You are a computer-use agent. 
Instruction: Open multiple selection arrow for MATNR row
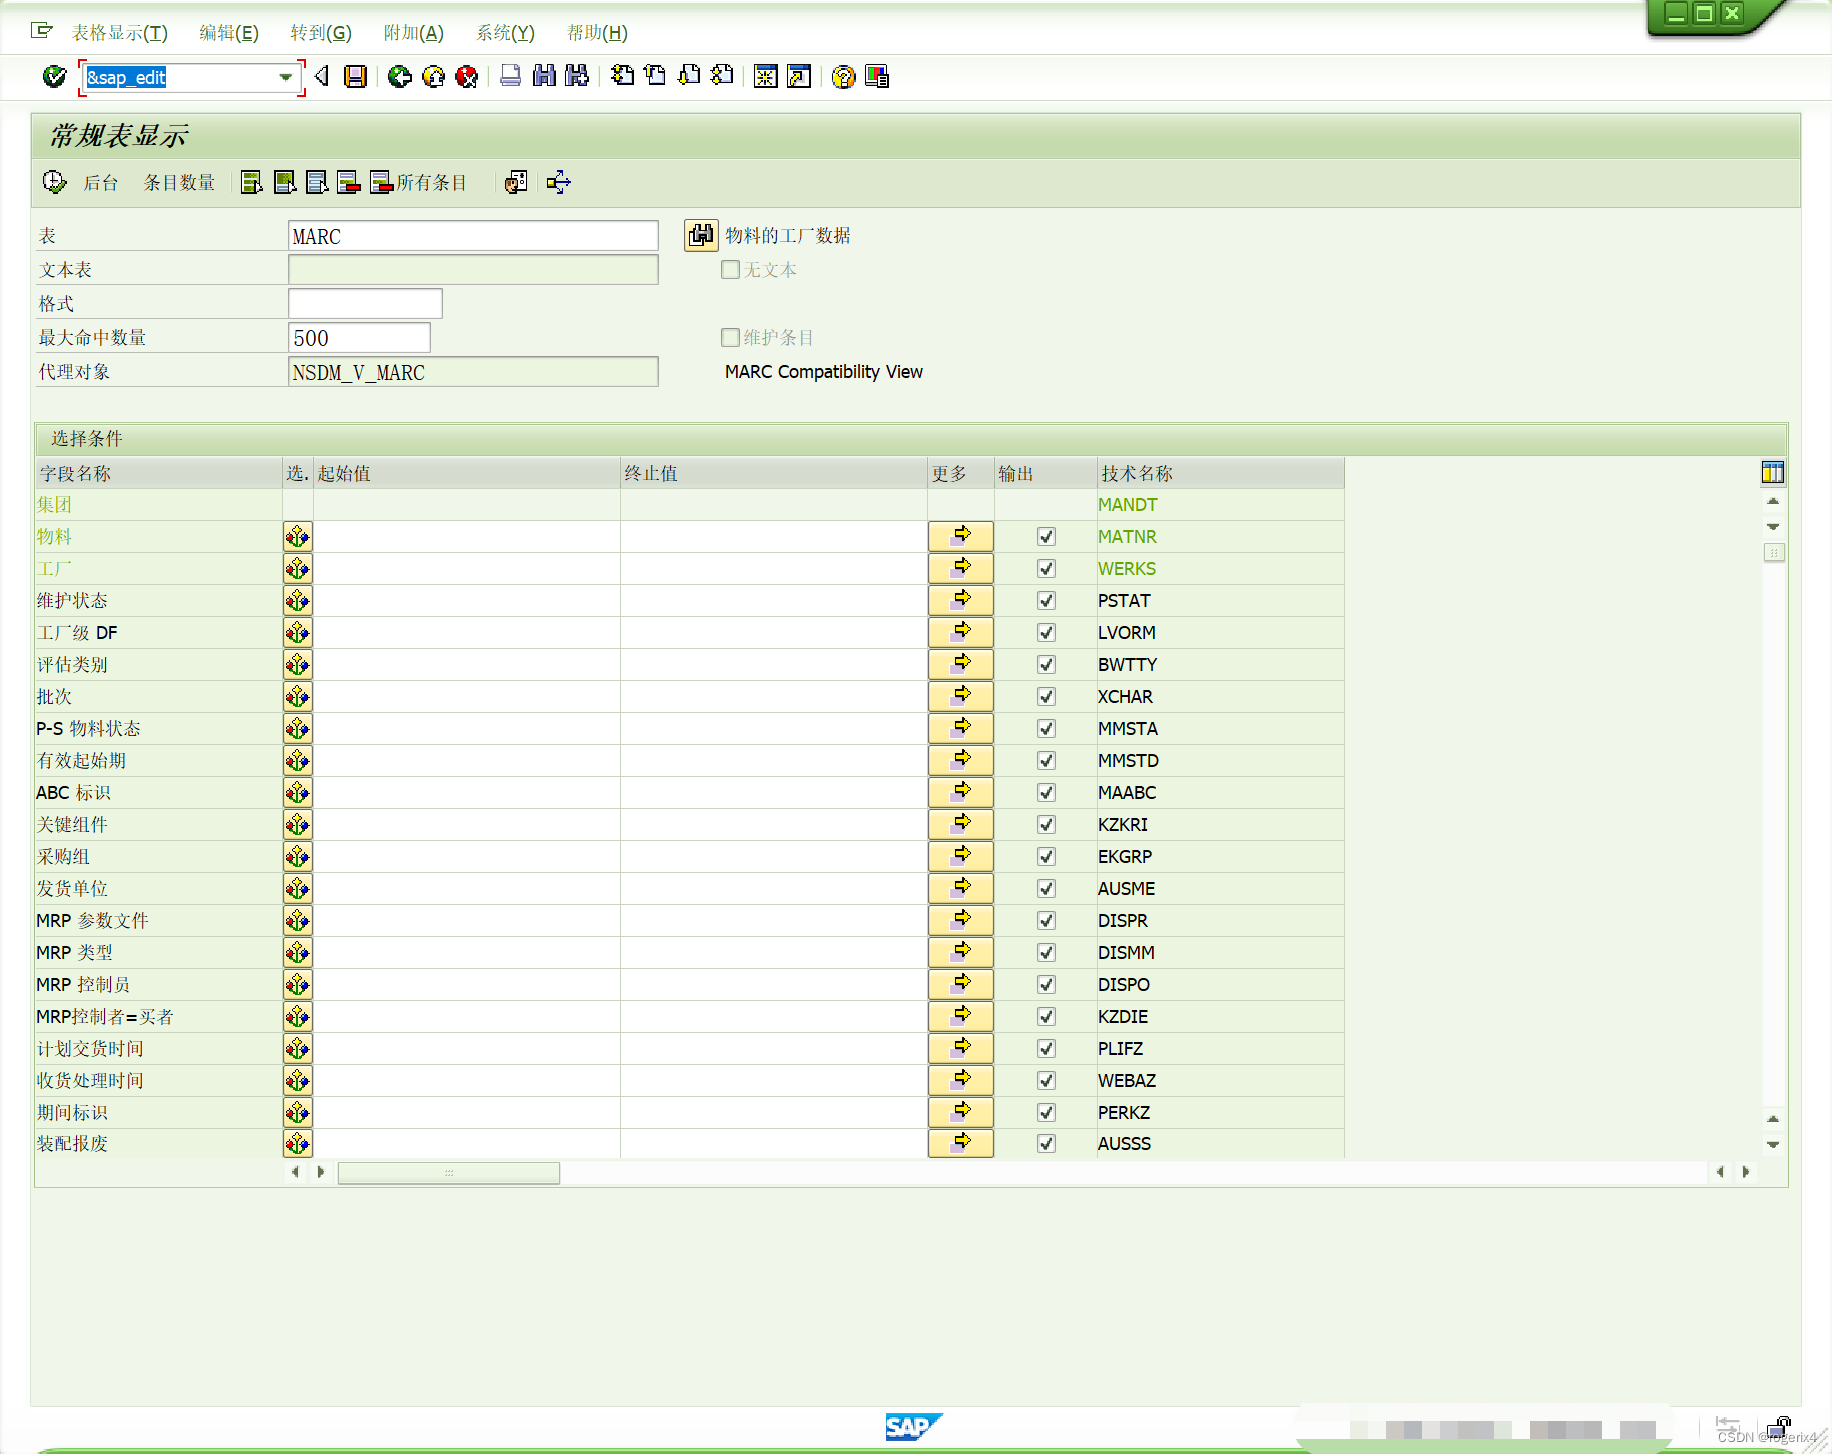click(960, 536)
